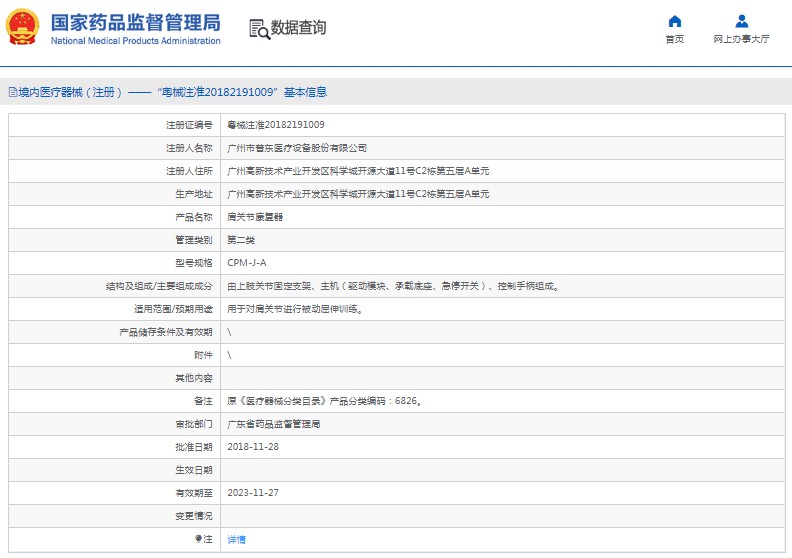
Task: Open the 数据查询 search icon
Action: click(x=260, y=29)
